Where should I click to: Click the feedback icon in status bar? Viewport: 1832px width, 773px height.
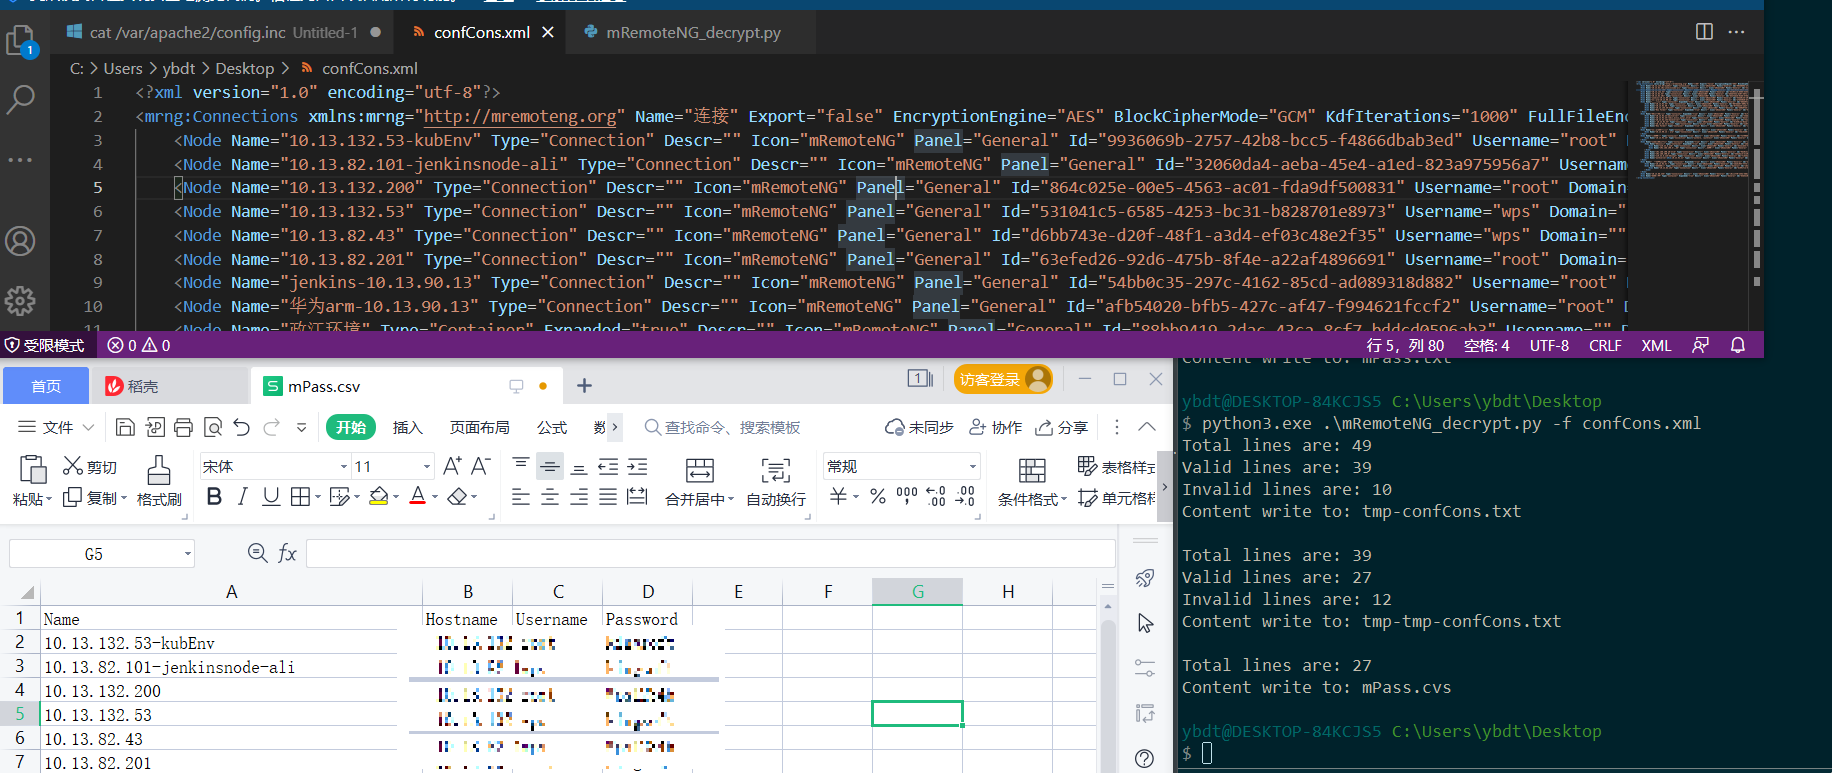[1700, 345]
